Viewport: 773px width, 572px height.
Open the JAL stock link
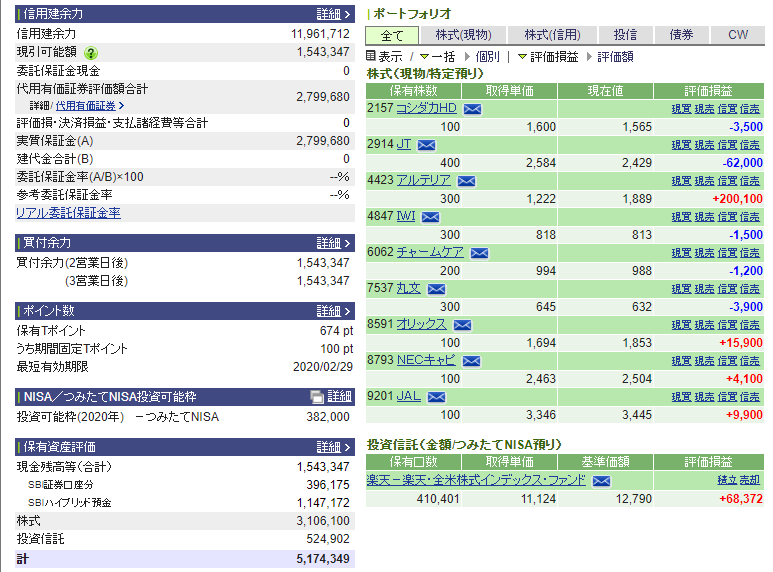coord(409,396)
